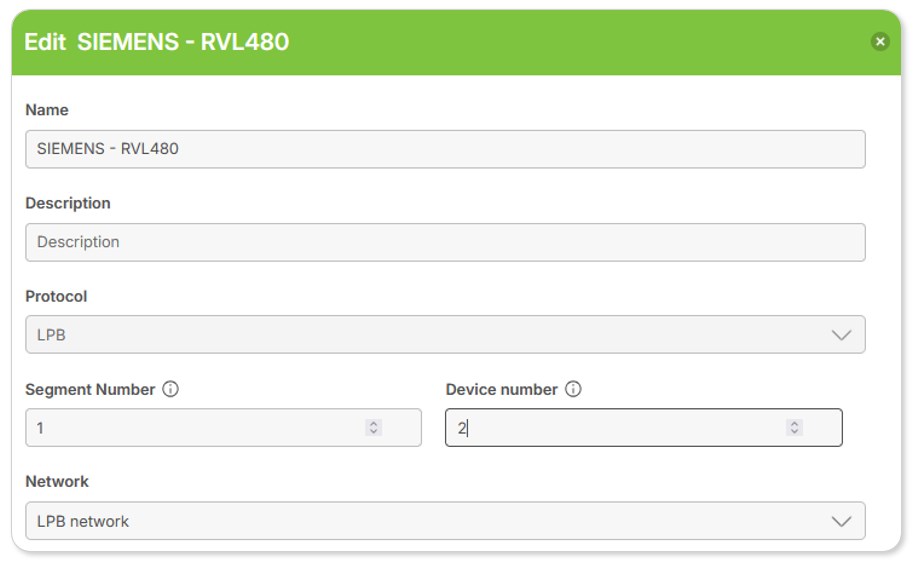Image resolution: width=918 pixels, height=566 pixels.
Task: Click into the Description input box
Action: point(445,242)
